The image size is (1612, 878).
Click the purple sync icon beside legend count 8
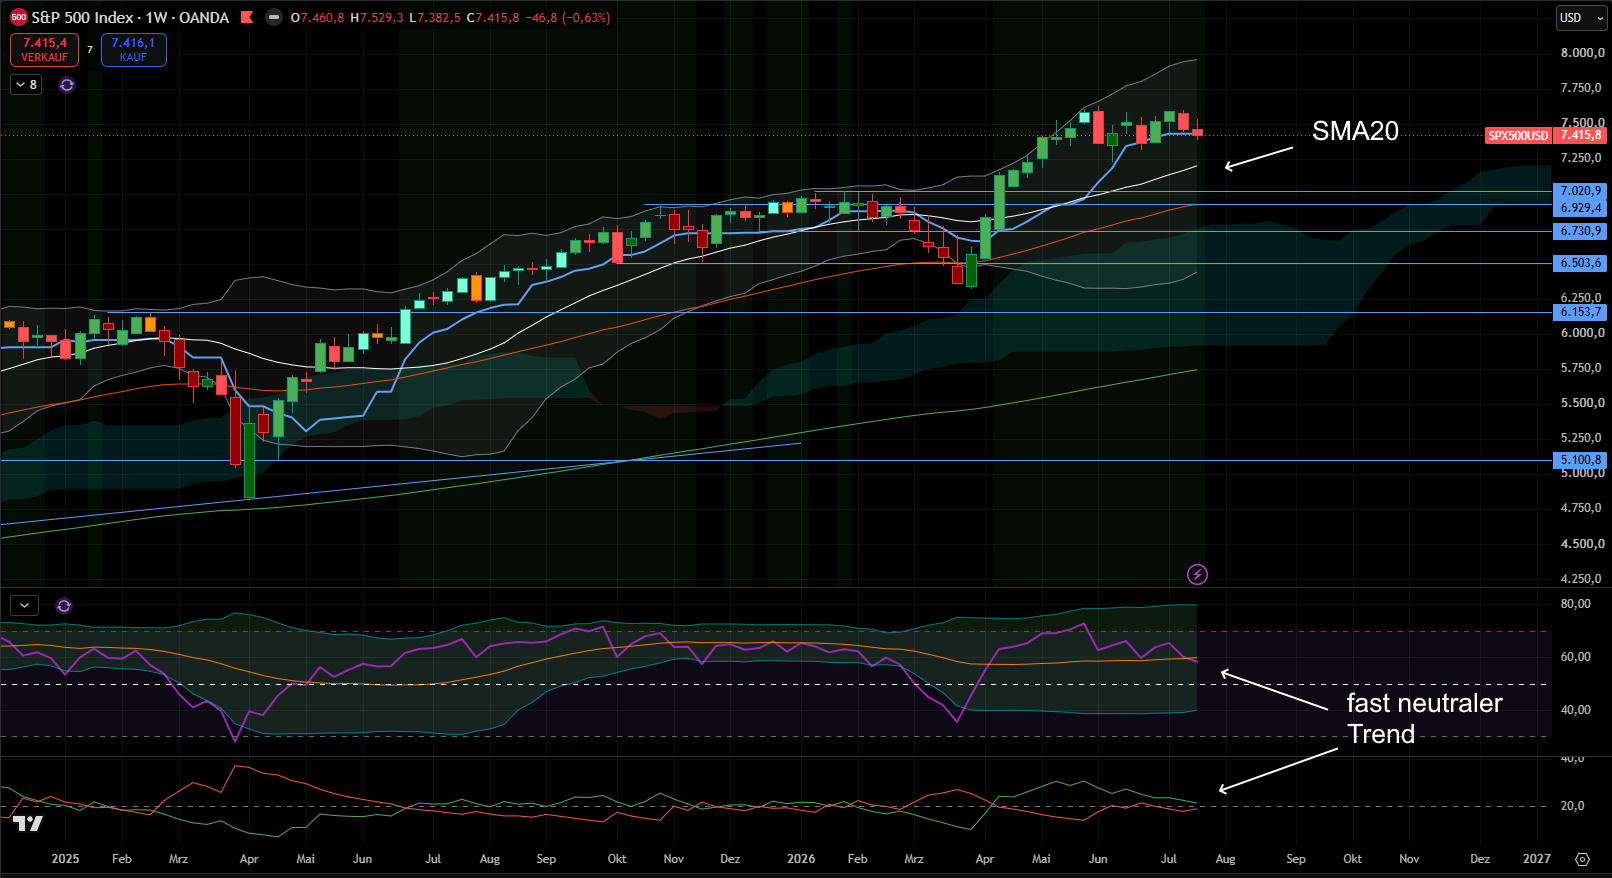pos(67,85)
